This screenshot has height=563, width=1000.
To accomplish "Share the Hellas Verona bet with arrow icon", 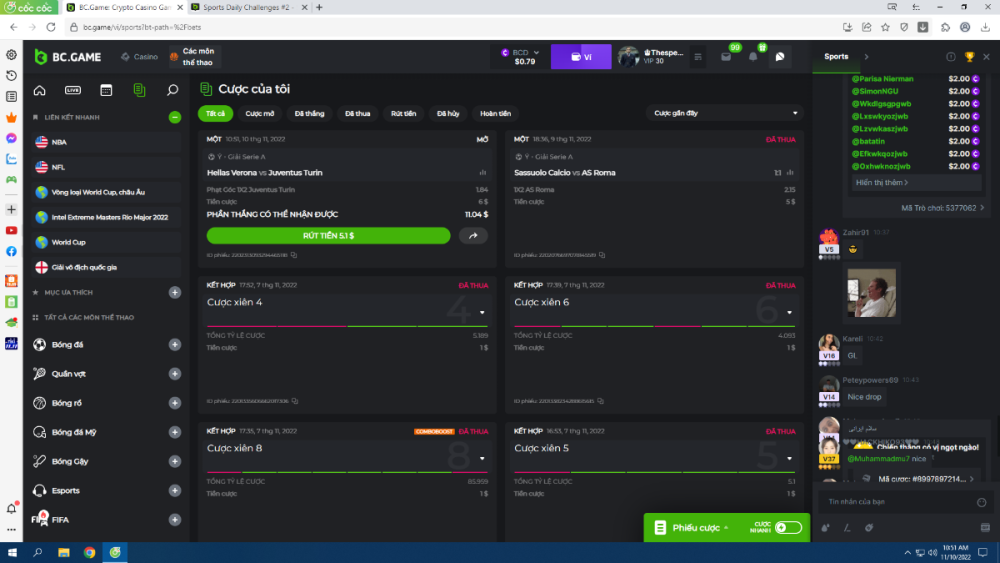I will [473, 236].
